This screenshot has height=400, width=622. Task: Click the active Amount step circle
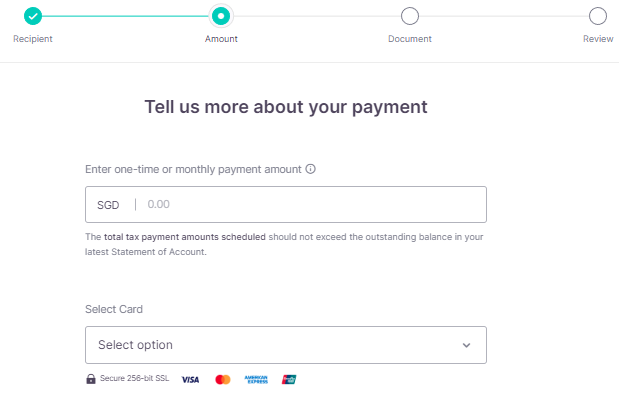(x=221, y=16)
